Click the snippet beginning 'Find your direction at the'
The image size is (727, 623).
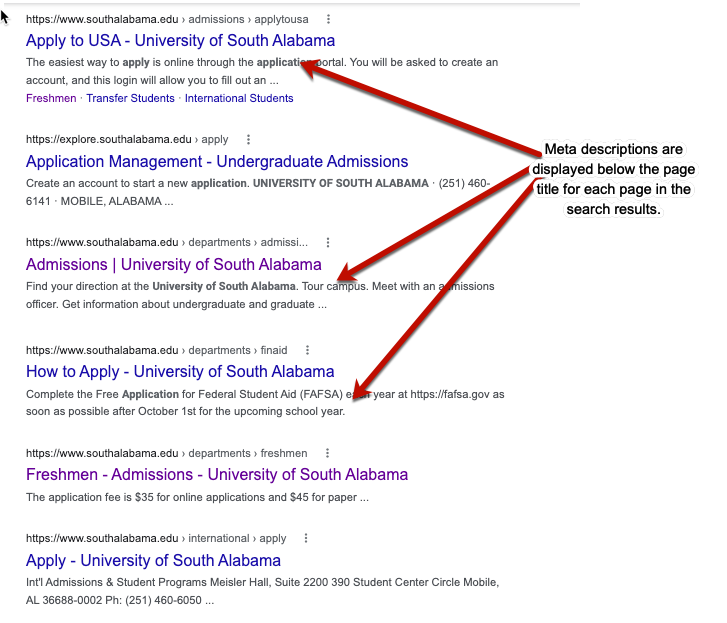[x=260, y=295]
